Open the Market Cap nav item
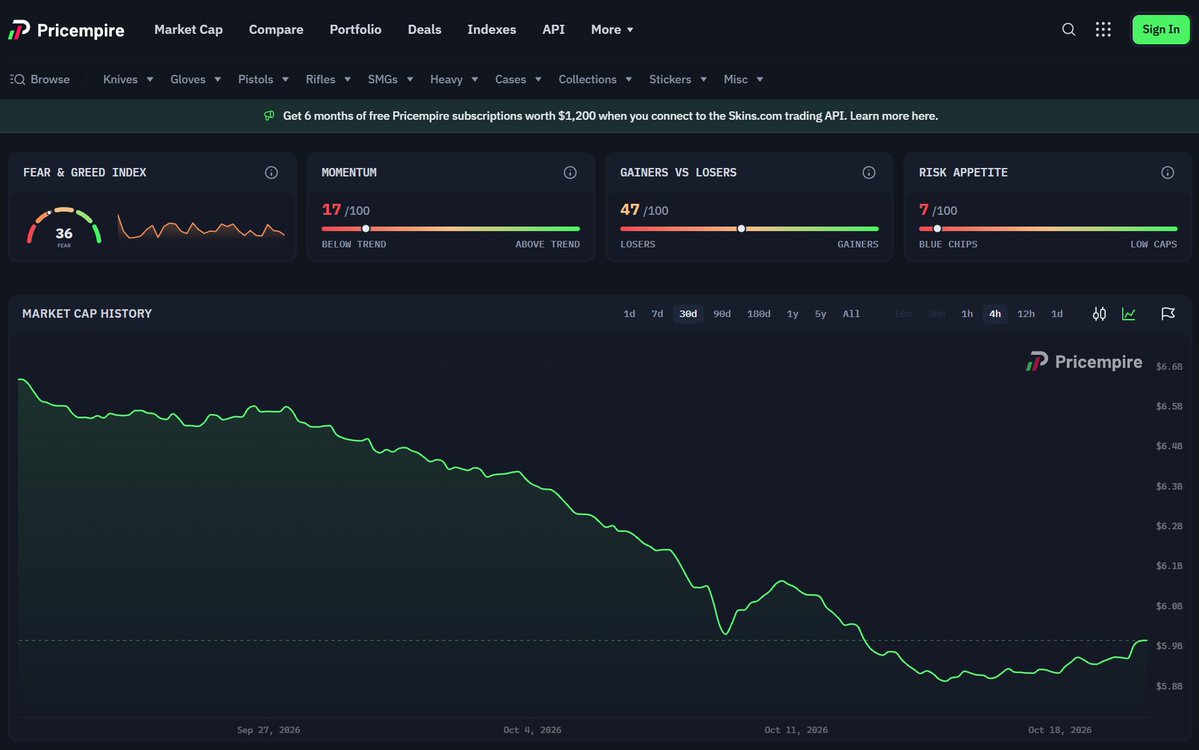The height and width of the screenshot is (750, 1199). [188, 29]
